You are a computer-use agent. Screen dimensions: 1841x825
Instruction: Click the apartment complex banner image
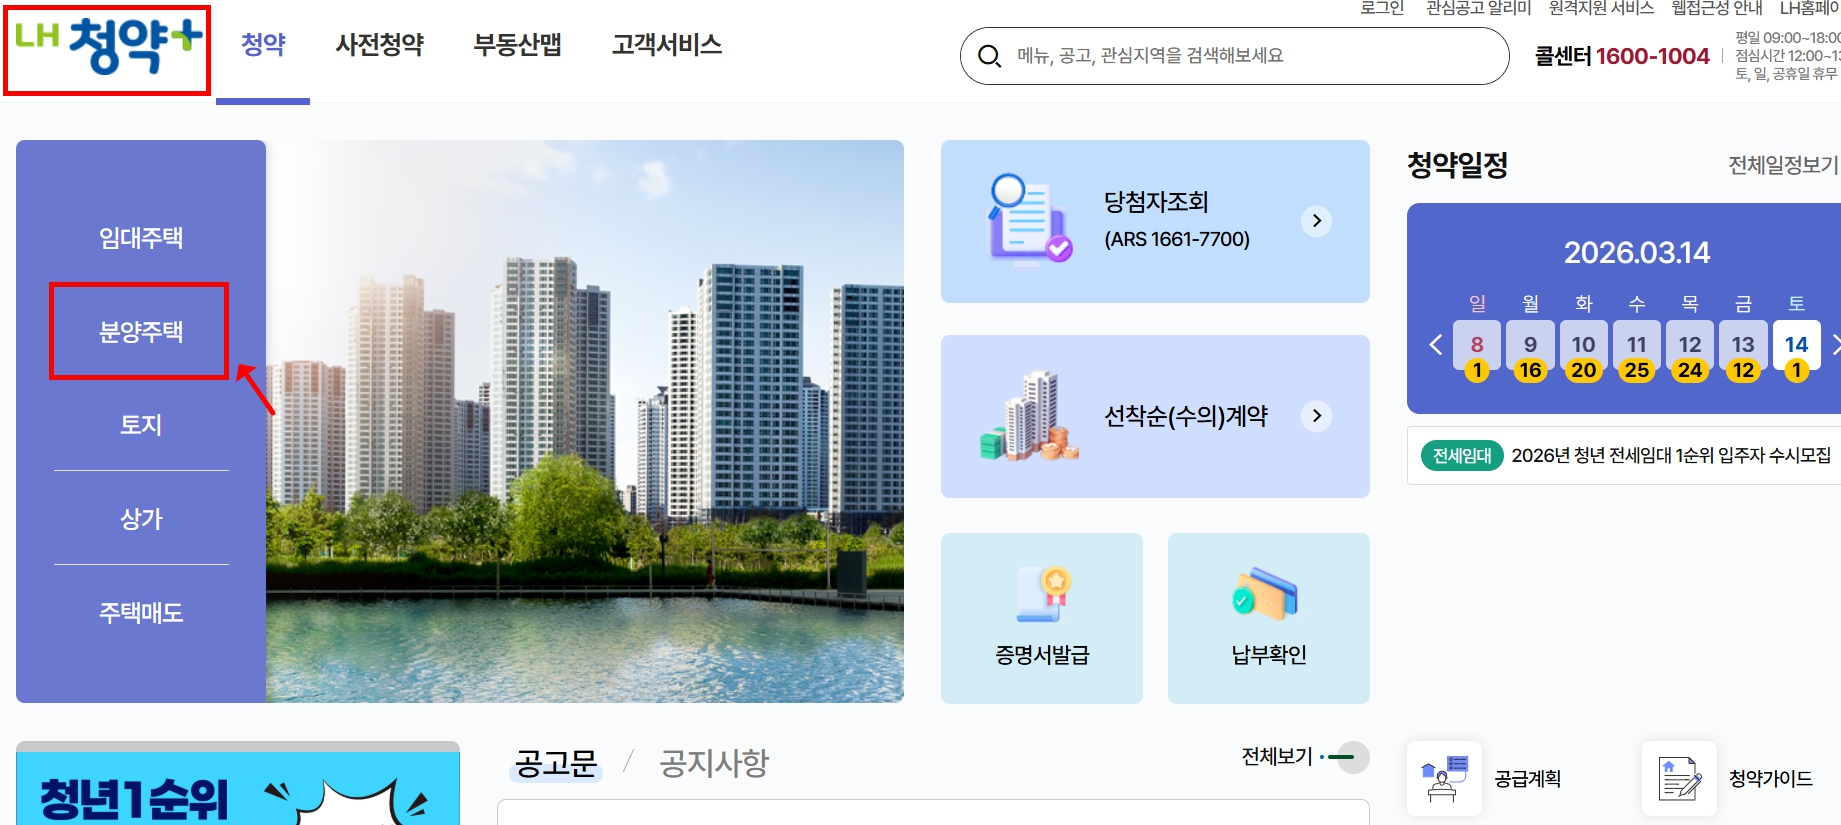585,421
